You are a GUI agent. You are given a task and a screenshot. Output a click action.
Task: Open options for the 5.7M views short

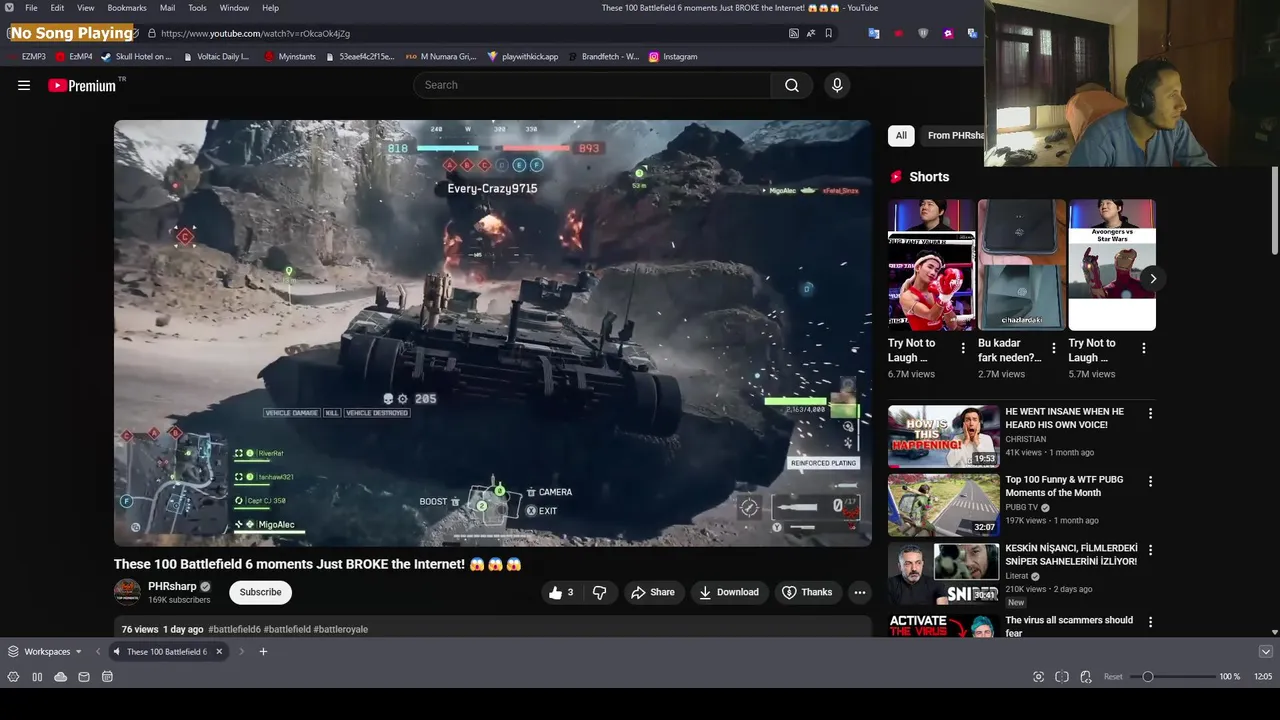click(x=1144, y=348)
